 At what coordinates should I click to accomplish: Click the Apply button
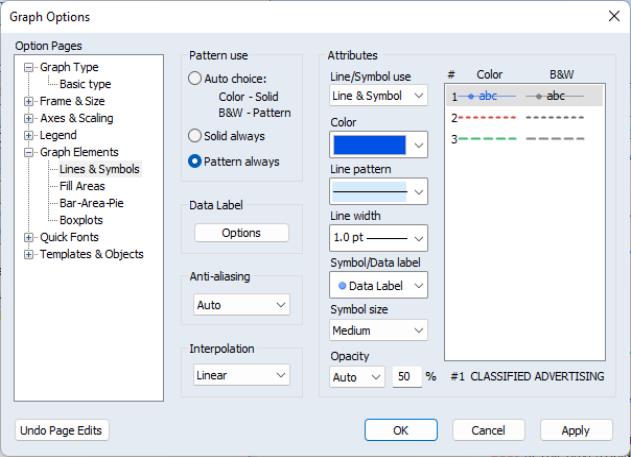point(576,430)
